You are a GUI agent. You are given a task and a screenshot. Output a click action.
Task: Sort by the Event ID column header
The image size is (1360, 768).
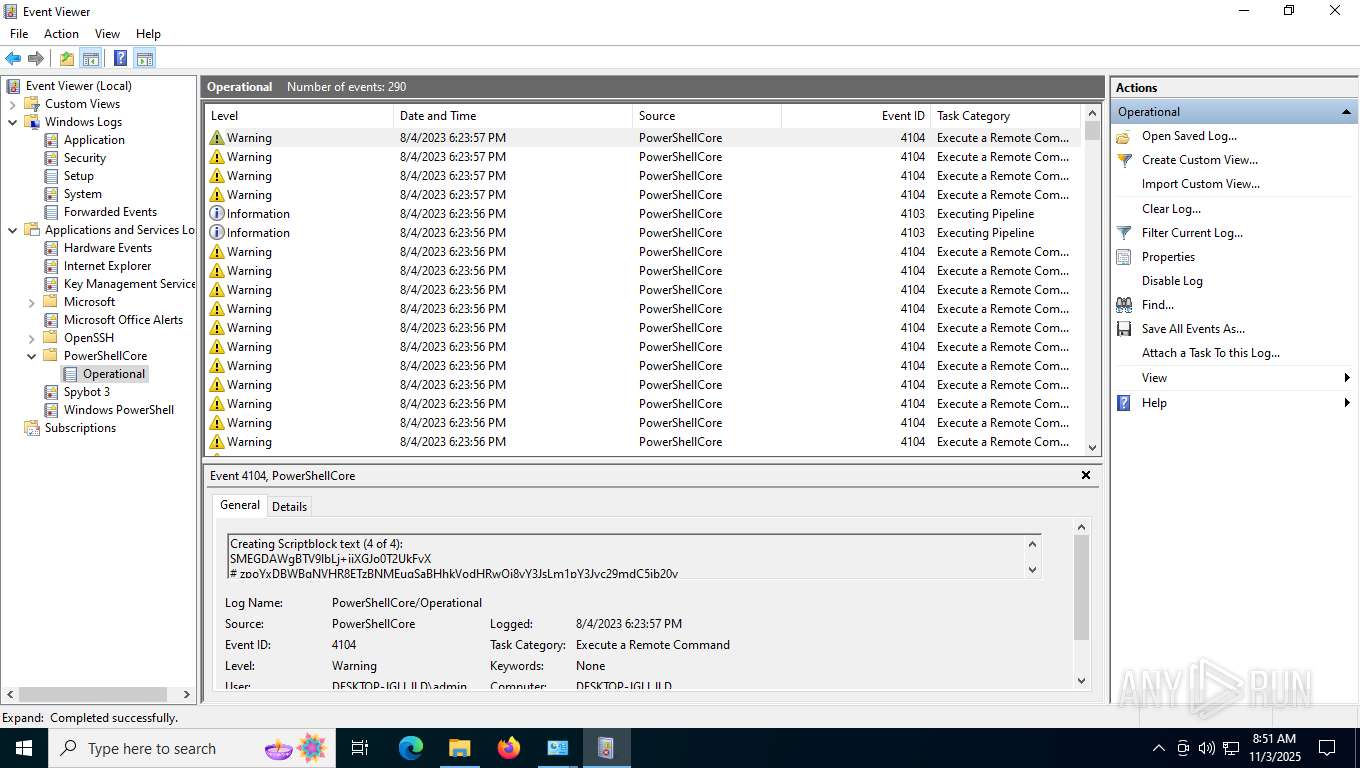856,116
